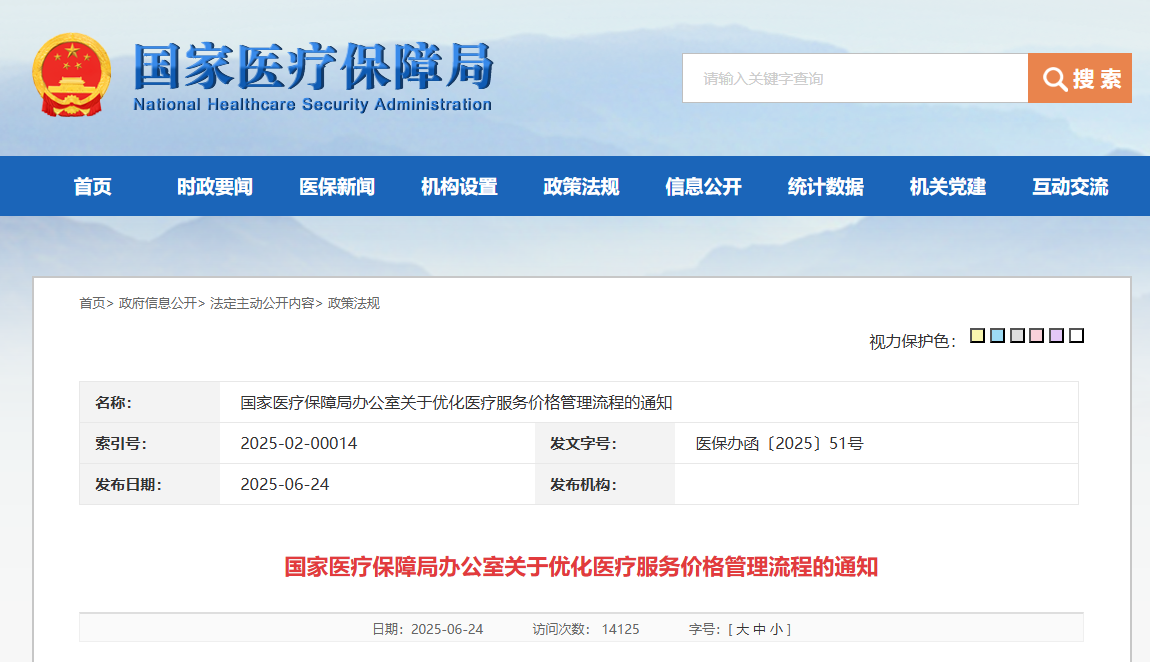Choose the white eye-protection color swatch
Screen dimensions: 1150x662
coord(1076,336)
